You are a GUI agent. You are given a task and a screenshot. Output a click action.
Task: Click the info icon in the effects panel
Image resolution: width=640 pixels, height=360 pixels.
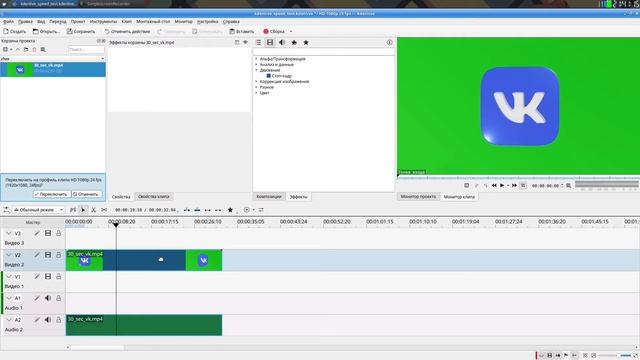pyautogui.click(x=389, y=42)
